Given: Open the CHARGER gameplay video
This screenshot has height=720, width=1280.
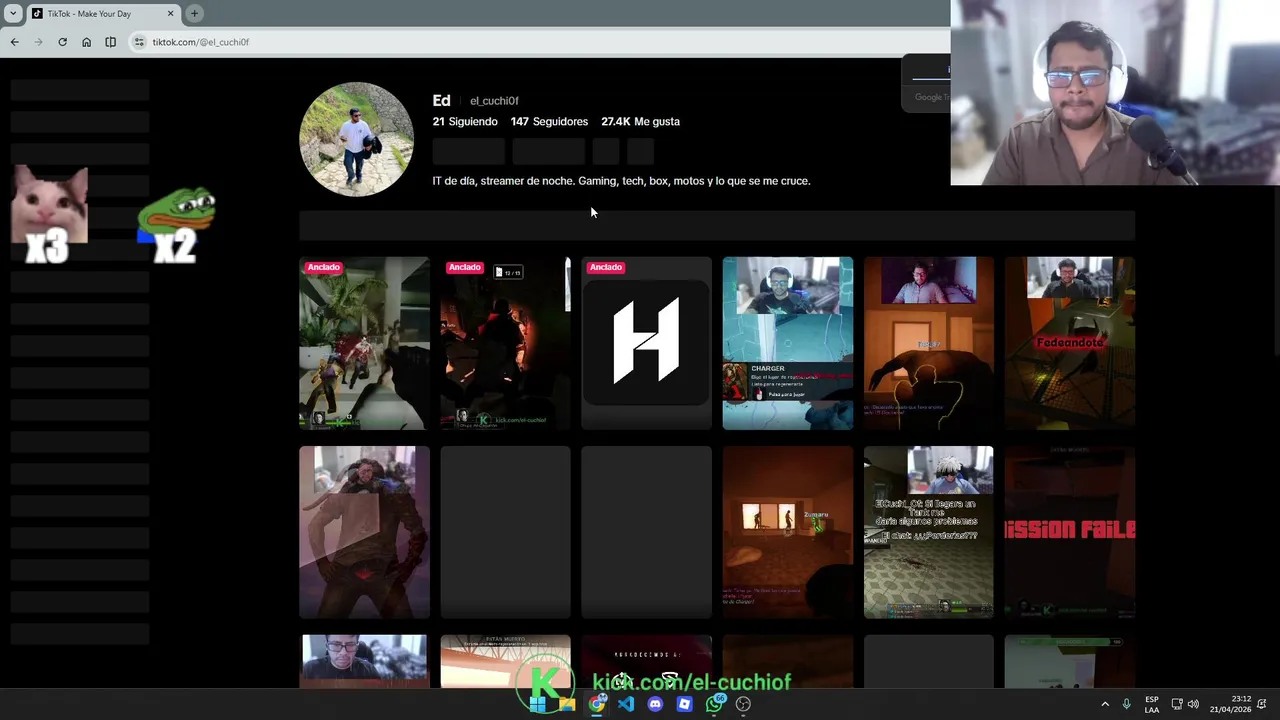Looking at the screenshot, I should (788, 343).
